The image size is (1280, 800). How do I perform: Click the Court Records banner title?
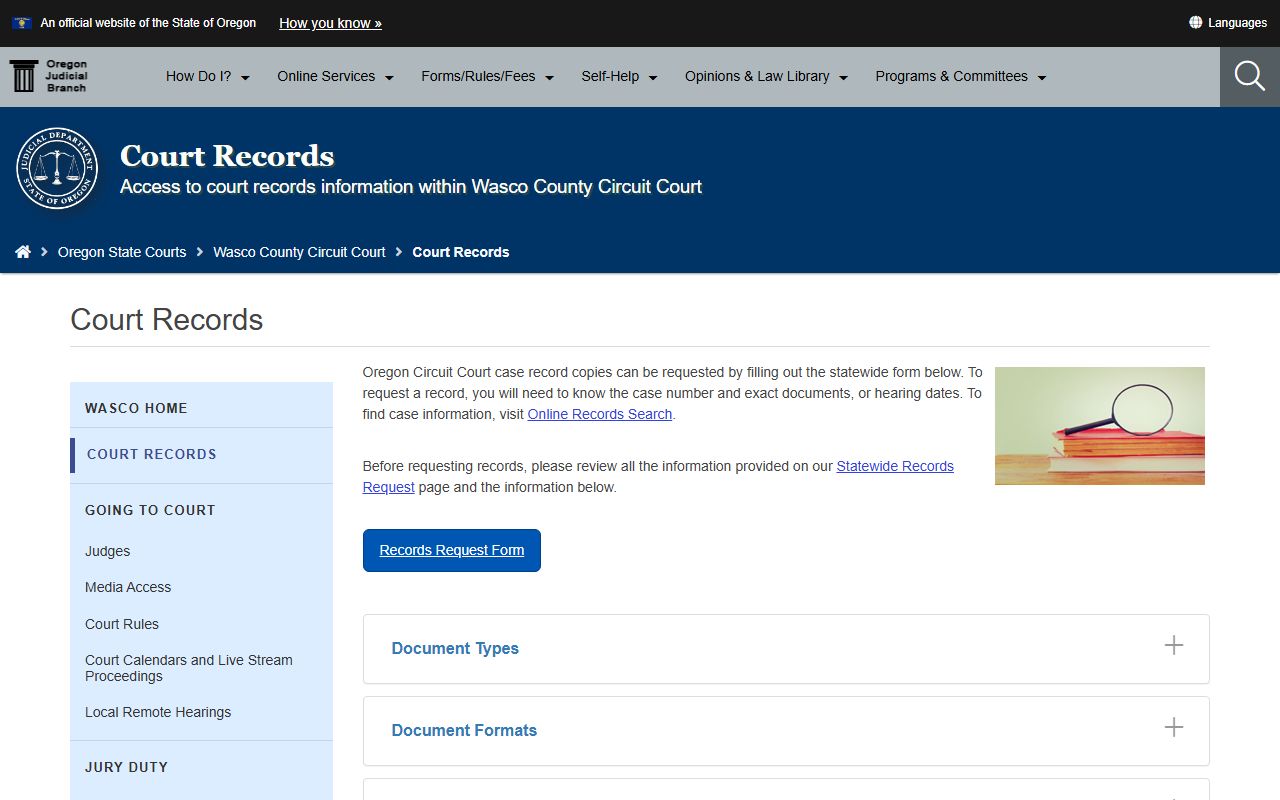227,156
